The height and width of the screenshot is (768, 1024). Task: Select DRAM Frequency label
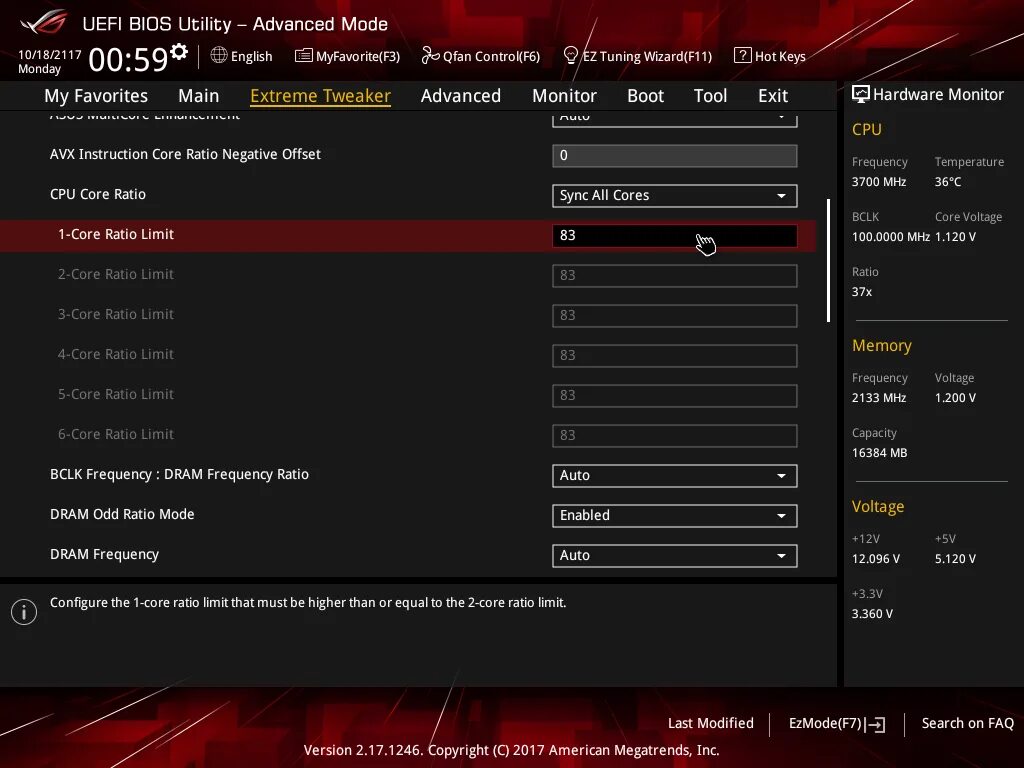104,554
